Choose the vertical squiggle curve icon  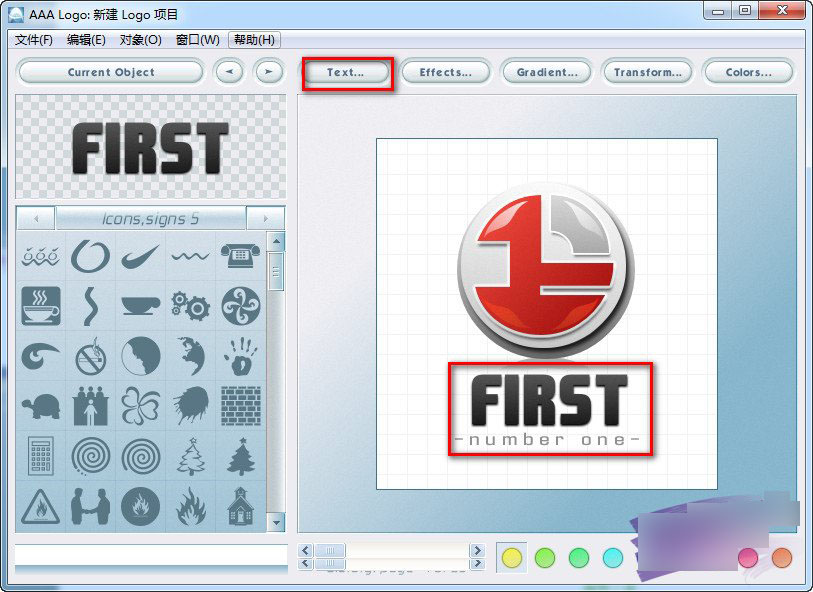90,306
